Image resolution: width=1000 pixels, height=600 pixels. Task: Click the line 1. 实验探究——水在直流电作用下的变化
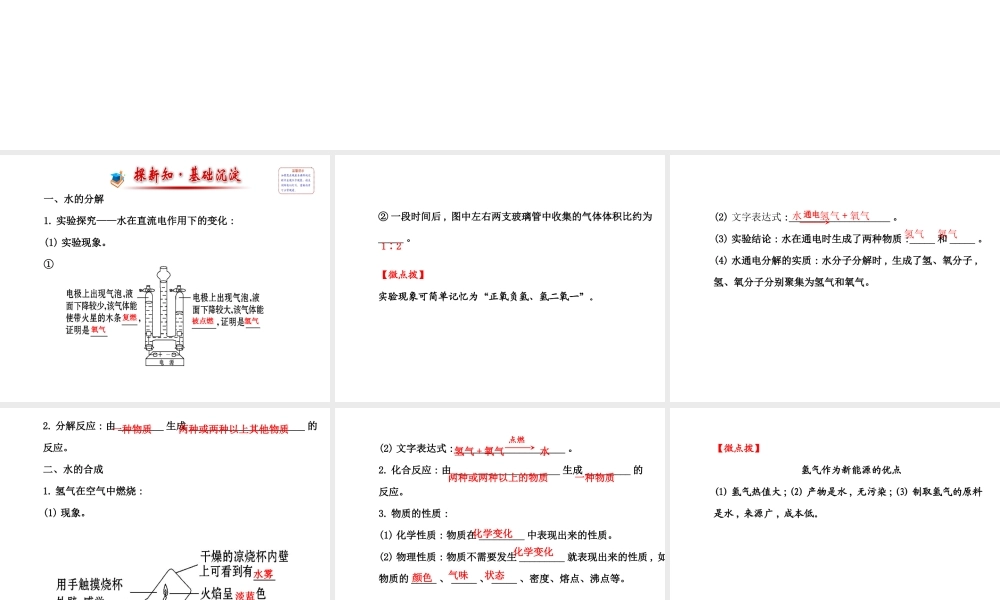point(140,221)
